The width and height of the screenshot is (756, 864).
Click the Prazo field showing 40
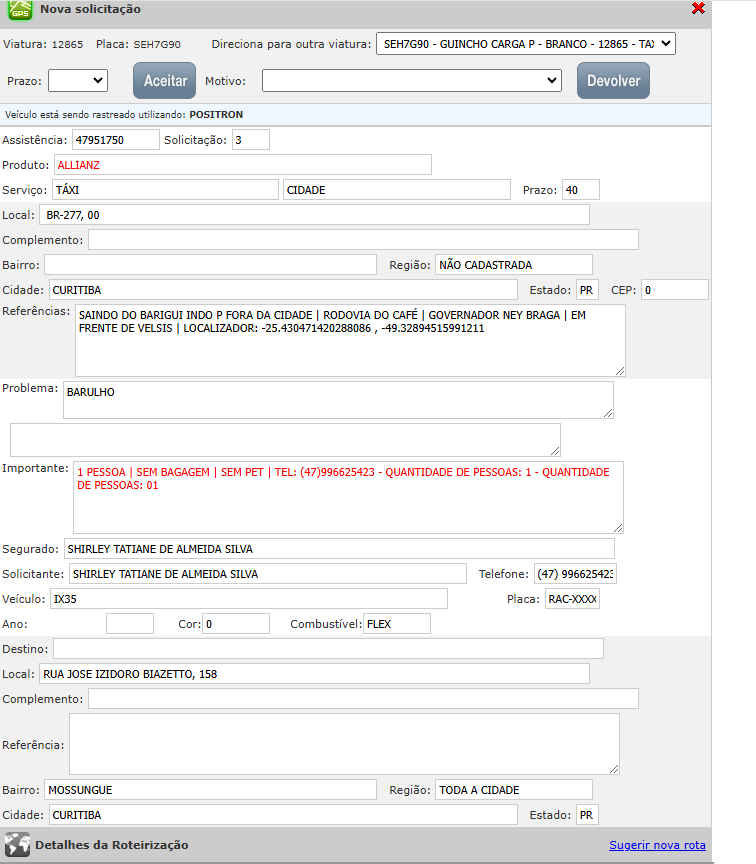pos(581,190)
